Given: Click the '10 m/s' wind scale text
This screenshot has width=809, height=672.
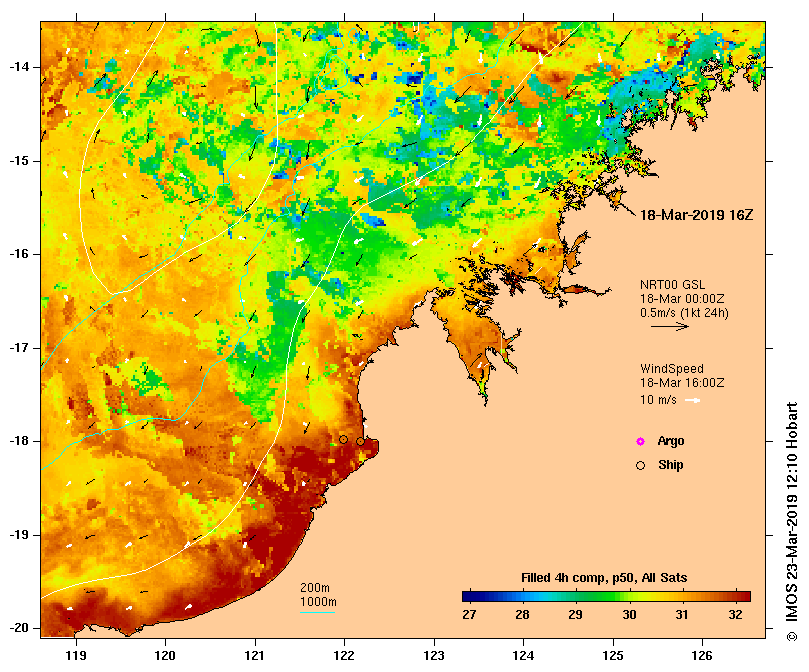Looking at the screenshot, I should pyautogui.click(x=658, y=400).
